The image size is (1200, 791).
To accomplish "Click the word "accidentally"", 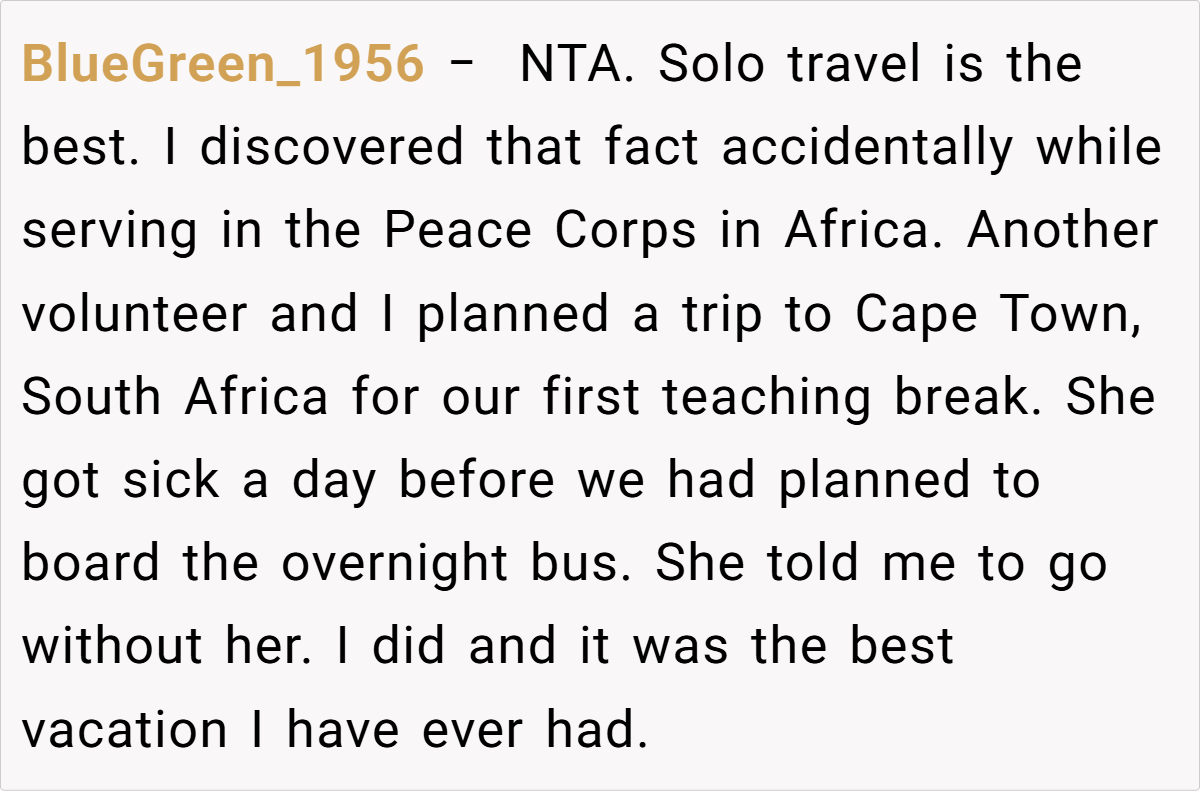I will tap(867, 149).
